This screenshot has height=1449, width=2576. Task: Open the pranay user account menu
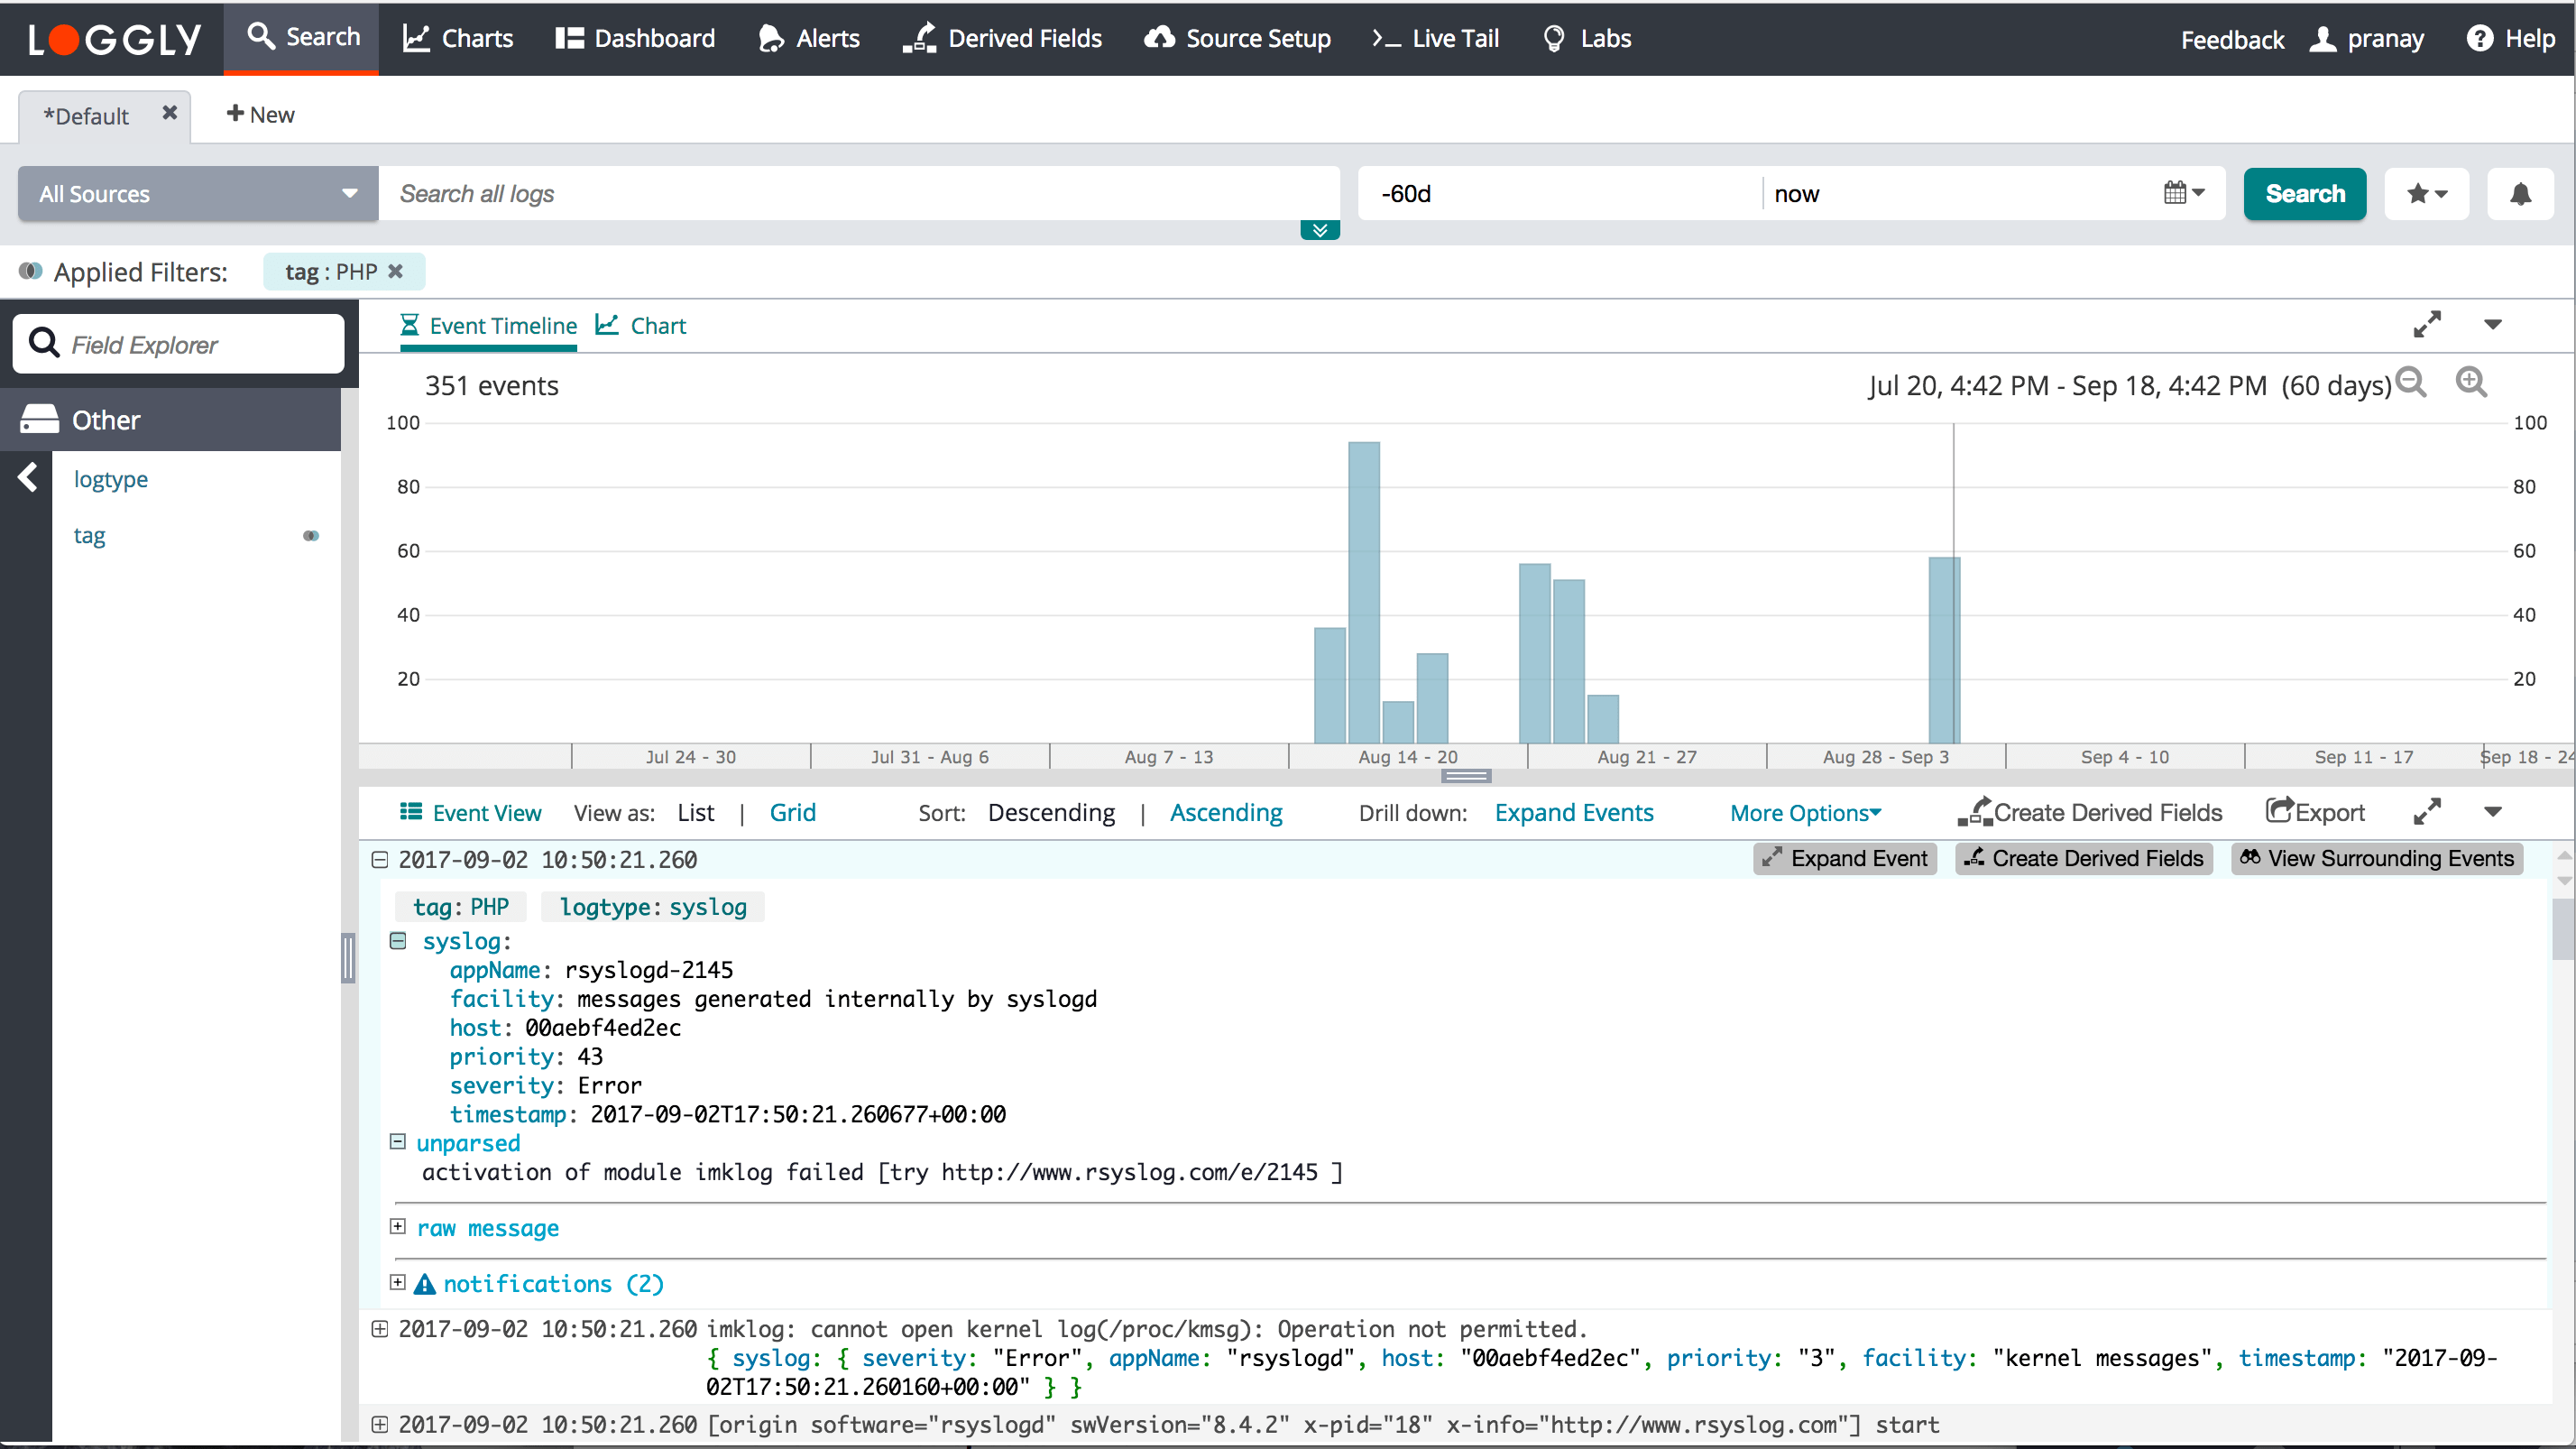[x=2369, y=39]
